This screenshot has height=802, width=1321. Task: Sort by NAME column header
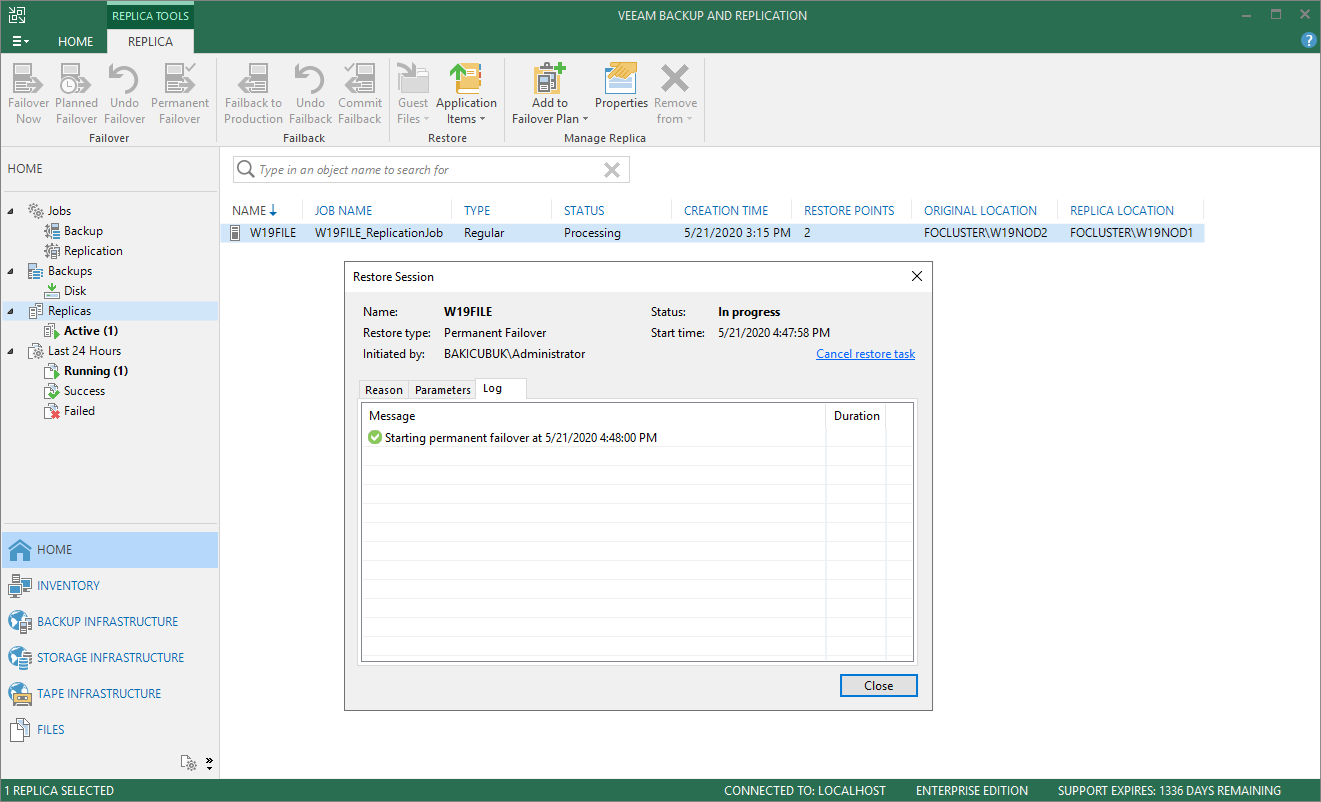[x=255, y=211]
